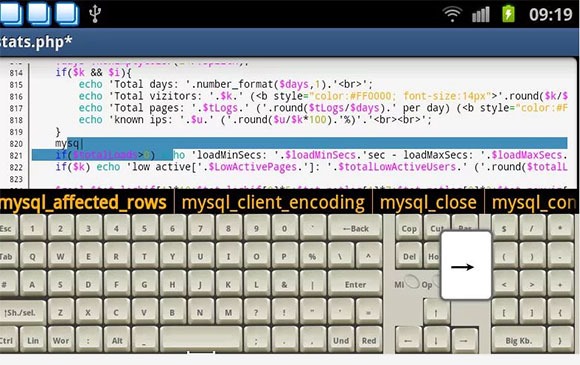
Task: Tap the asterisk key
Action: tap(560, 229)
